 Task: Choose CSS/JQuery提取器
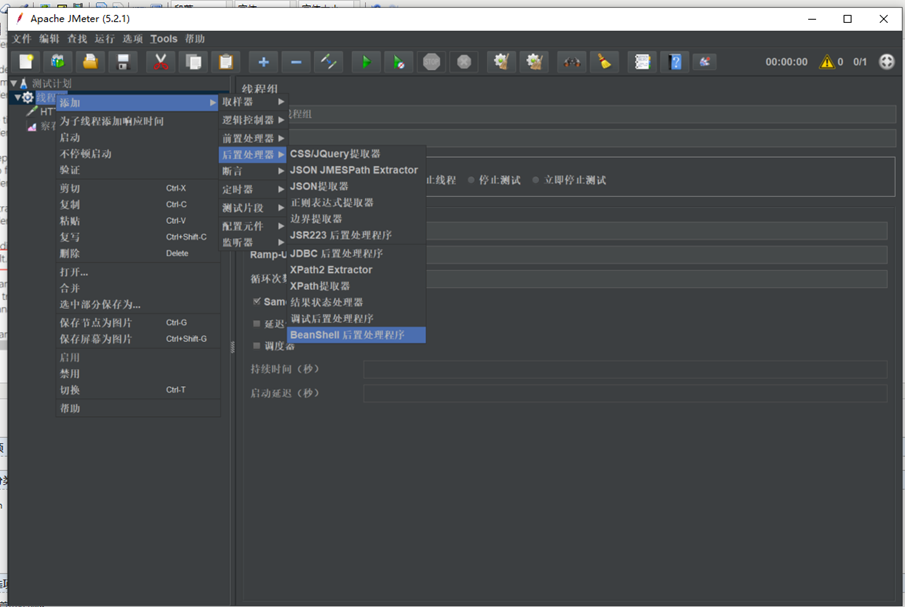tap(356, 154)
